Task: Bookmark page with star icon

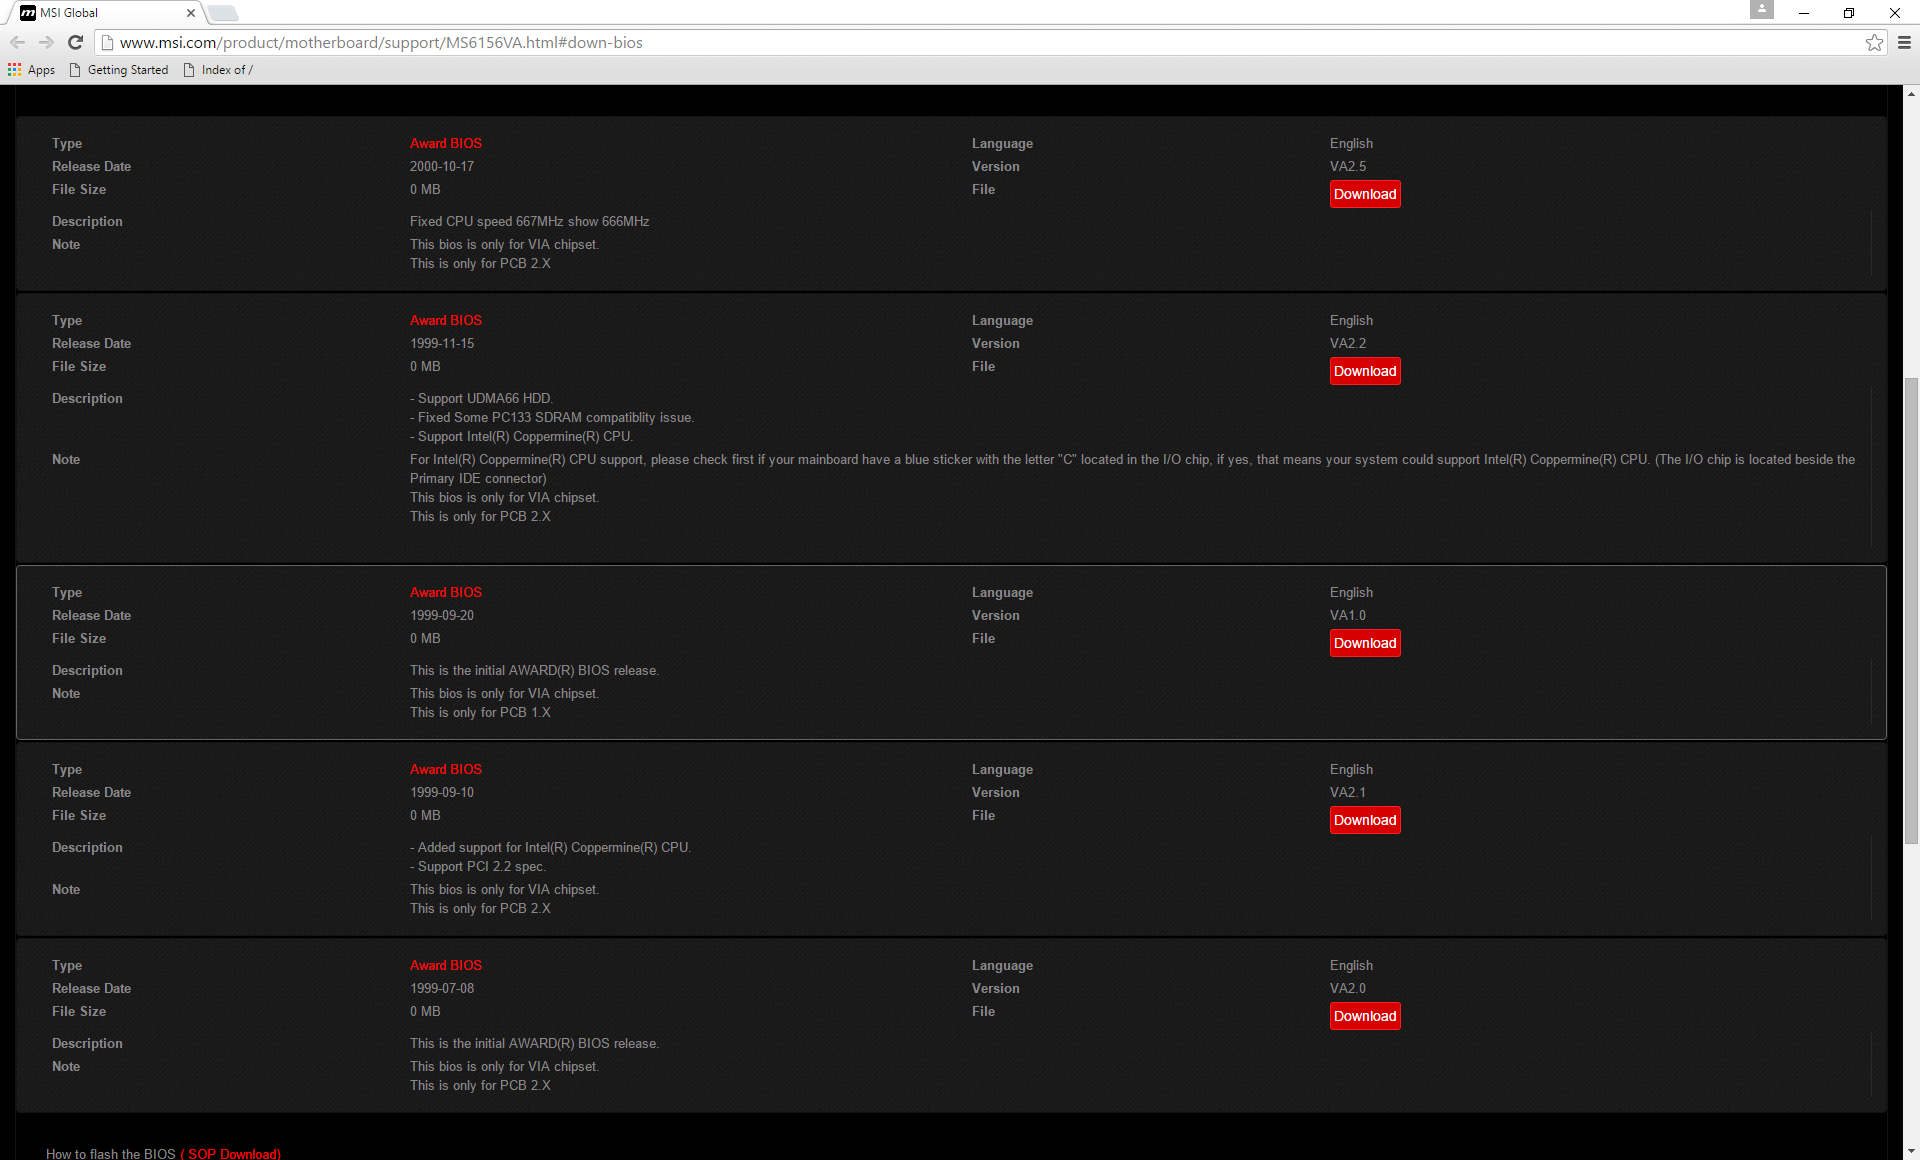Action: (x=1874, y=42)
